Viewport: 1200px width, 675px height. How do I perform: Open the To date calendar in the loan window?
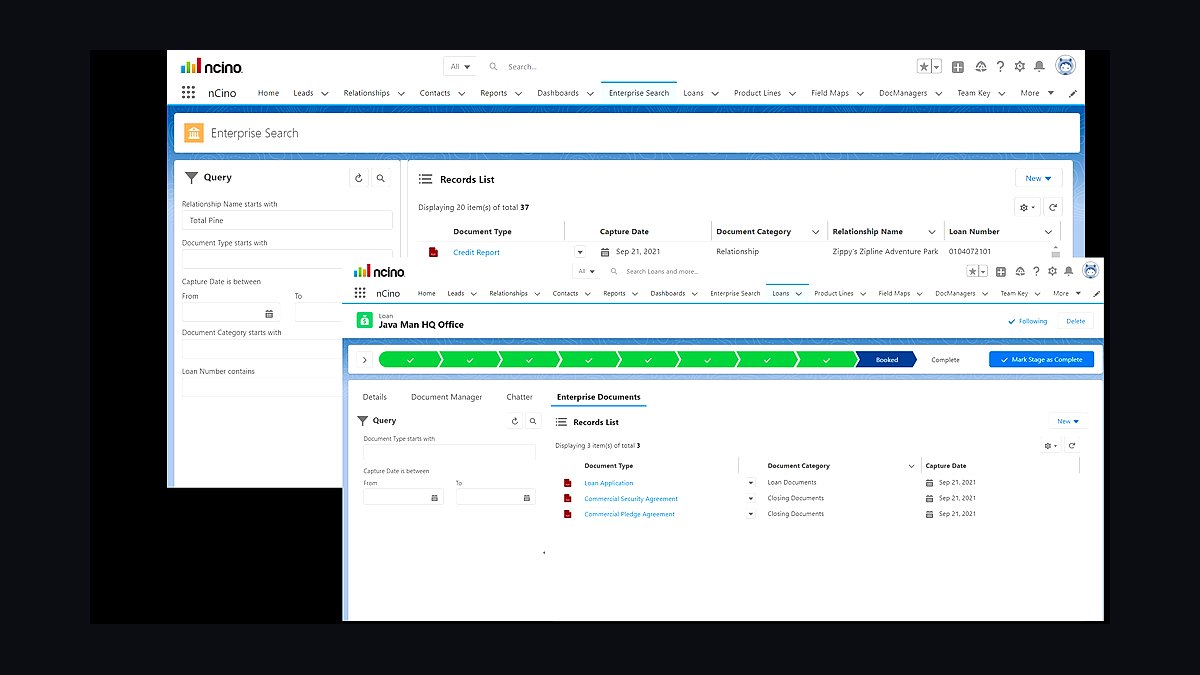point(527,497)
